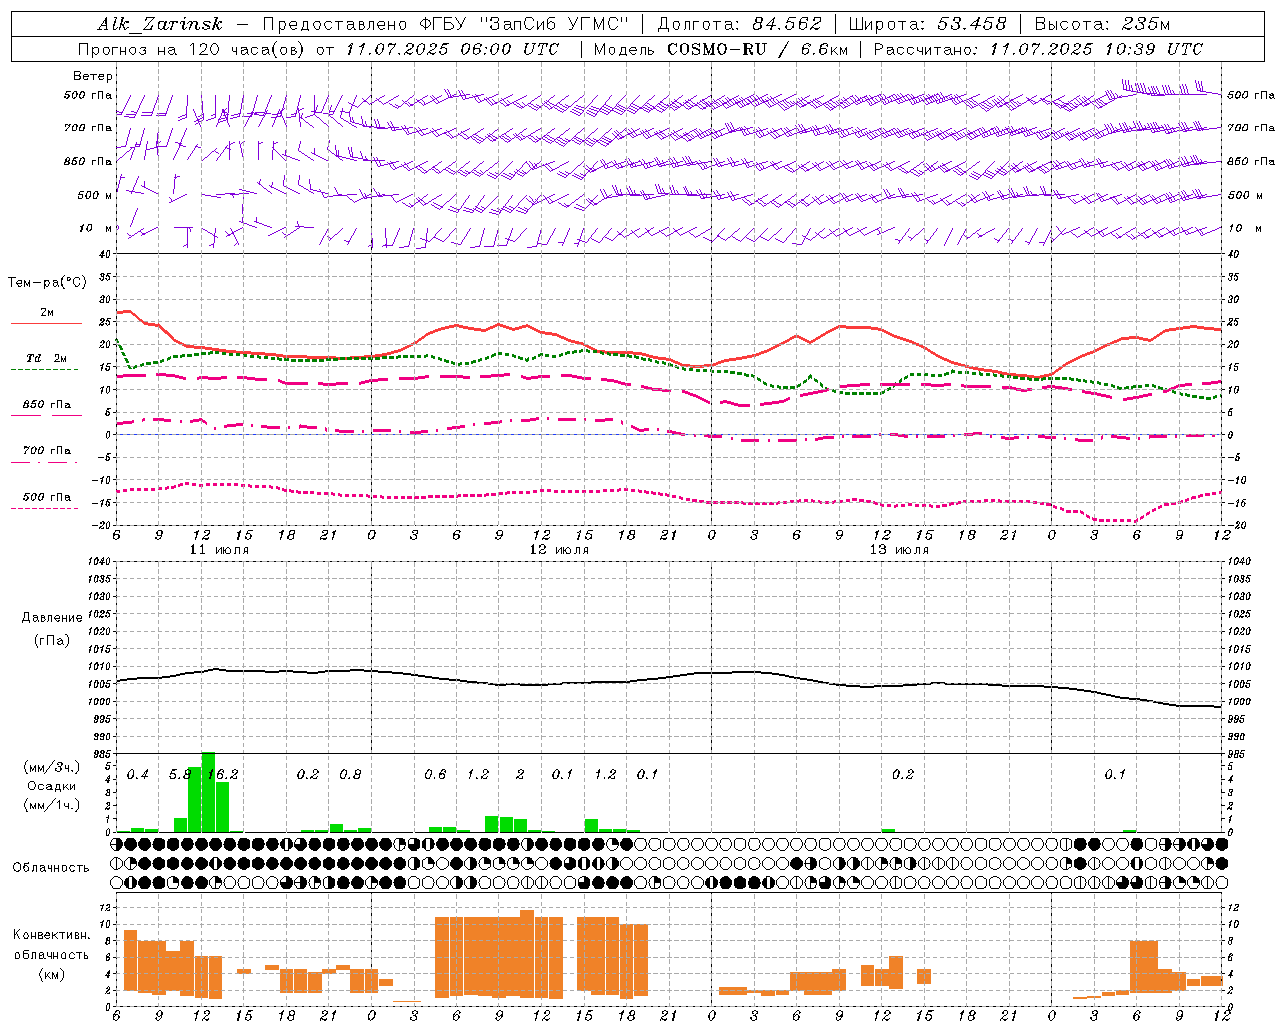Select the calculation time 11.07.2025 10:39 UTC
Screen dimensions: 1280x1024
[x=1097, y=49]
